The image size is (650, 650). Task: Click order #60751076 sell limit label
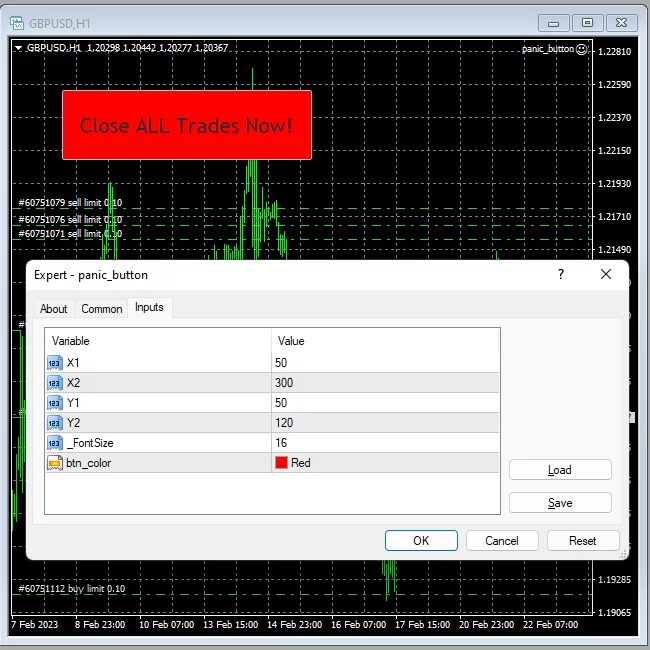70,219
